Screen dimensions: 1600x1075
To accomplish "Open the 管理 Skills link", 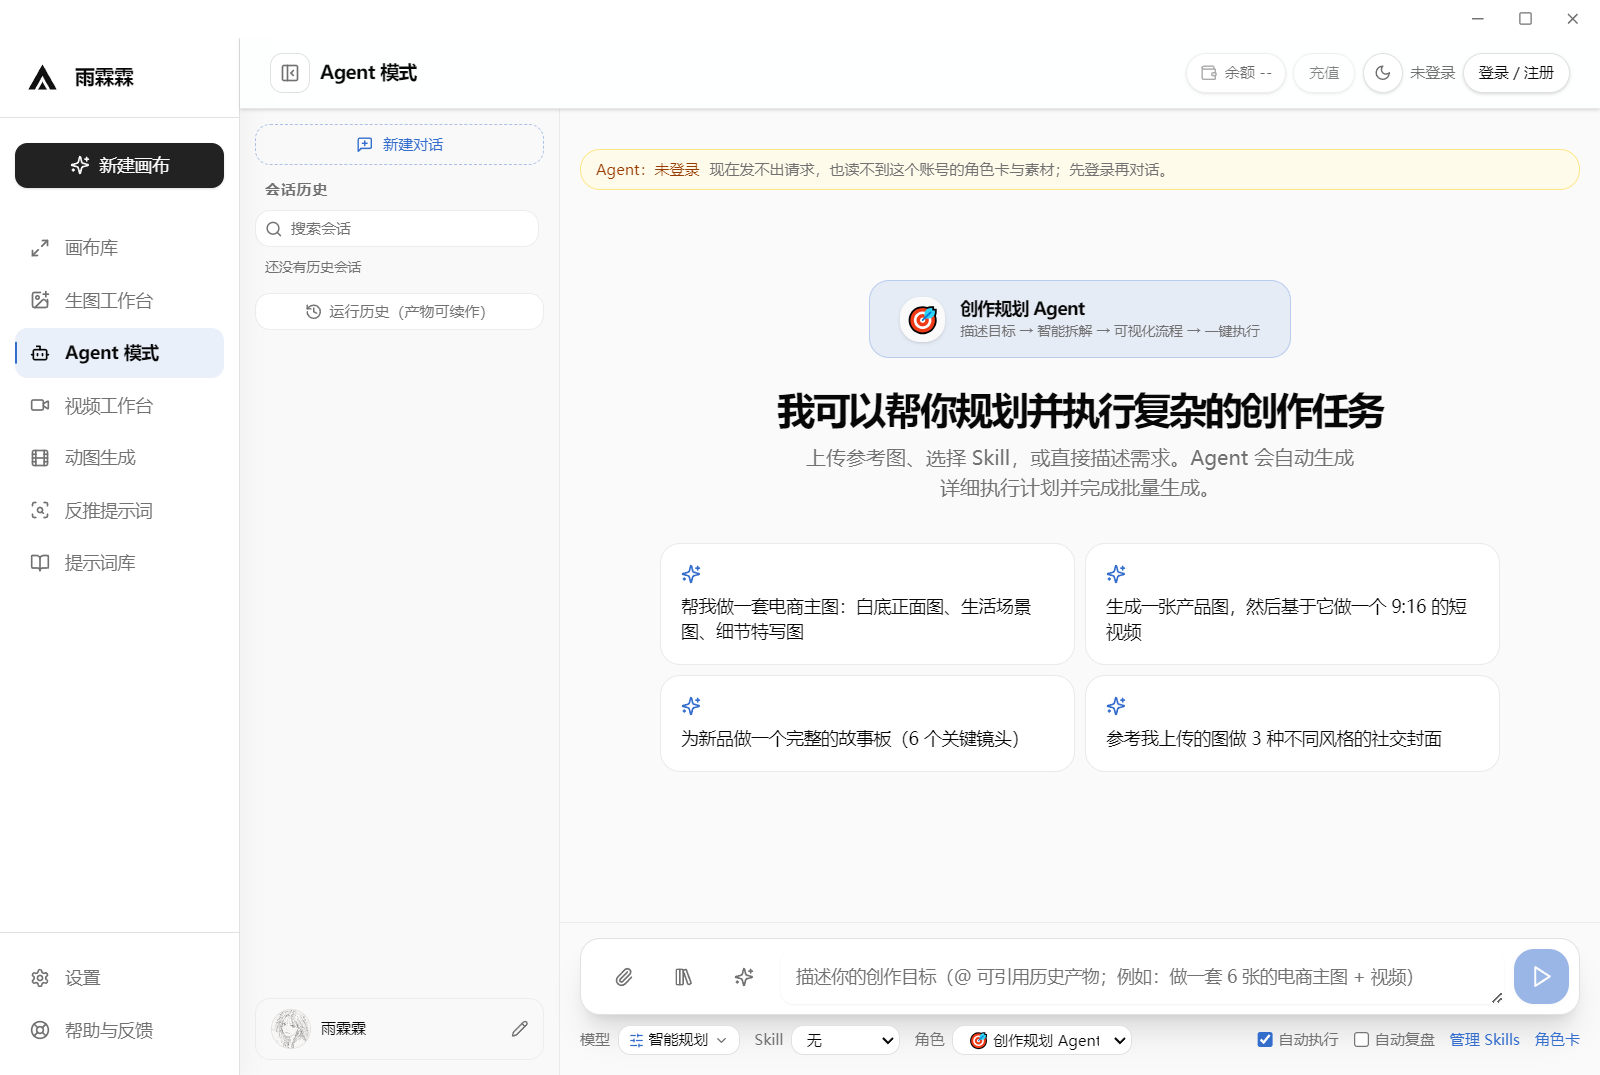I will pos(1484,1040).
